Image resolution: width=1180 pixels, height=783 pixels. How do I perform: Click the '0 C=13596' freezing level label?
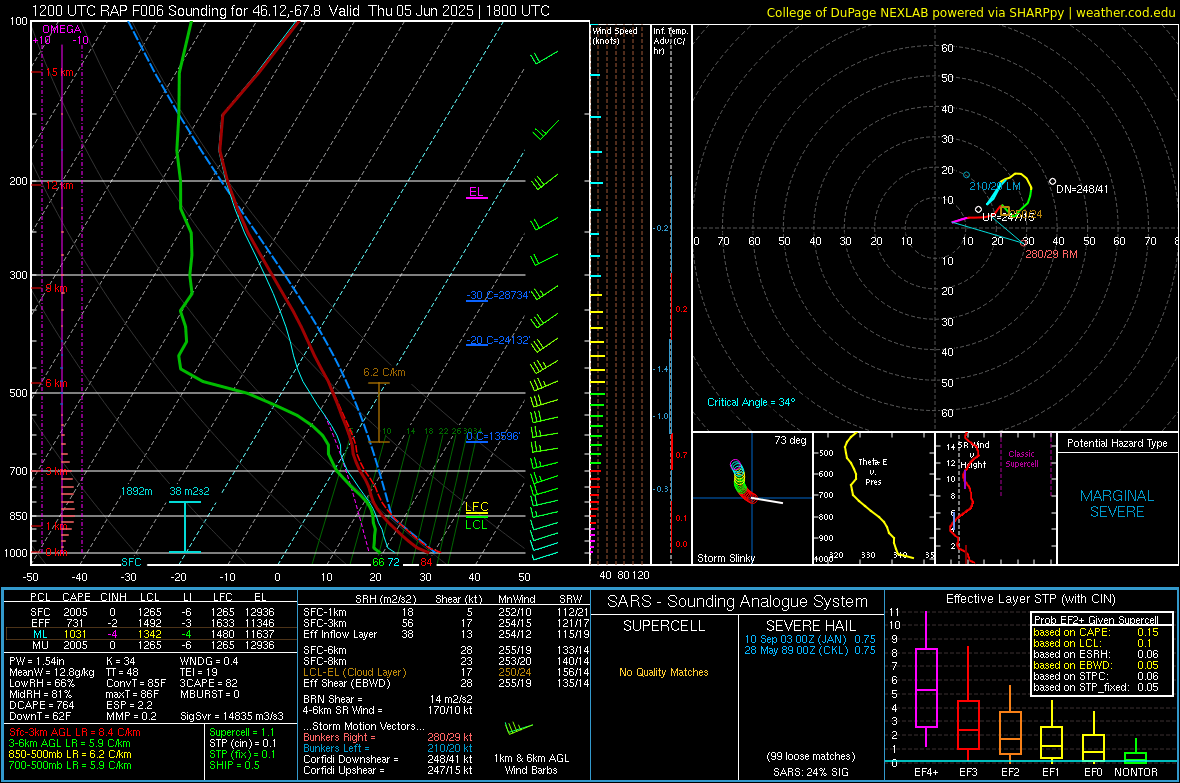tap(492, 437)
